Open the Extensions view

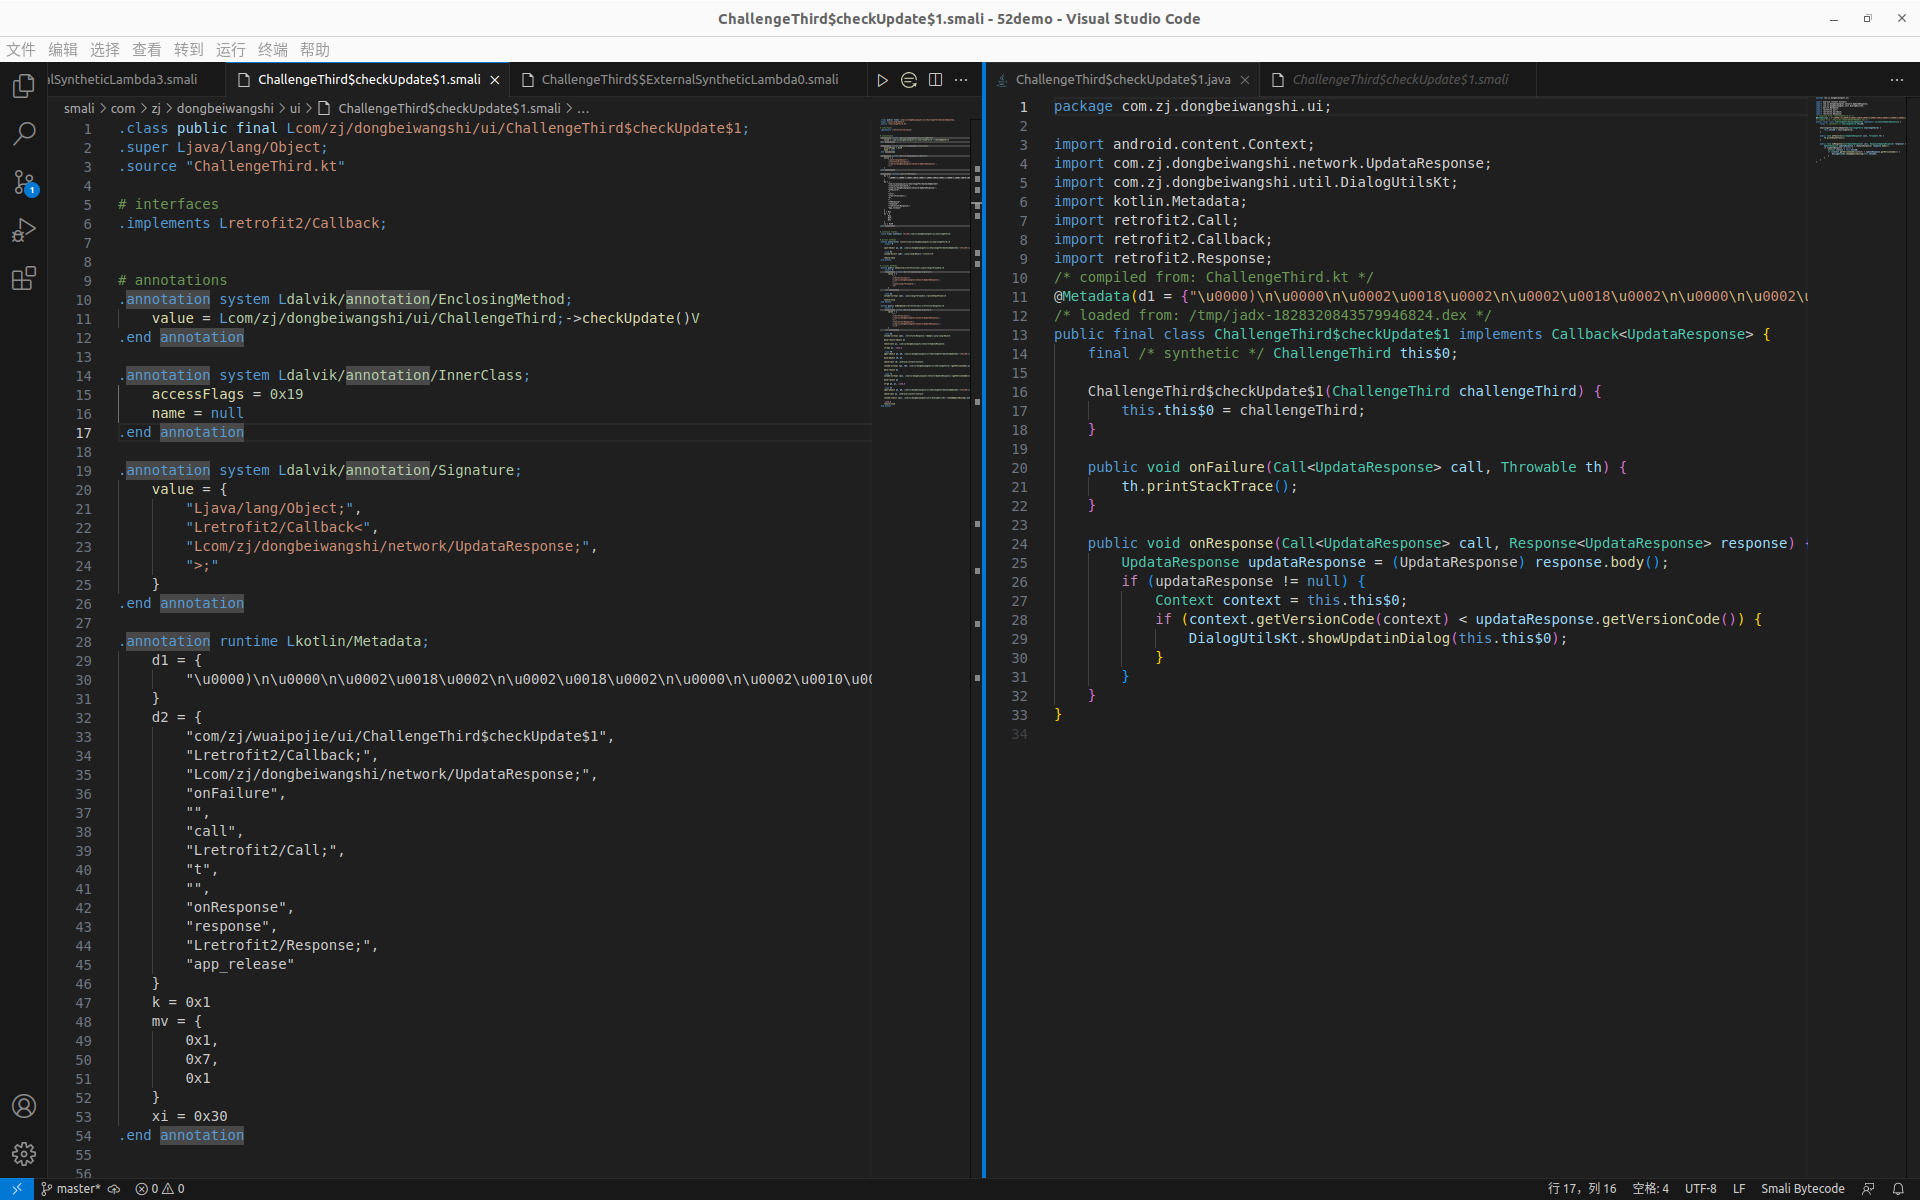click(x=24, y=278)
